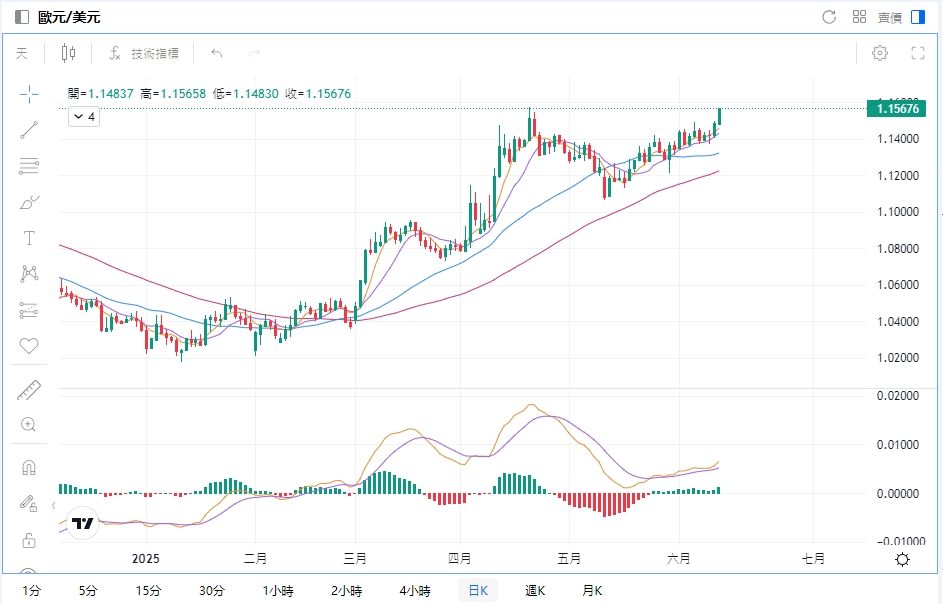
Task: Open the candlestick chart style picker
Action: coord(68,53)
